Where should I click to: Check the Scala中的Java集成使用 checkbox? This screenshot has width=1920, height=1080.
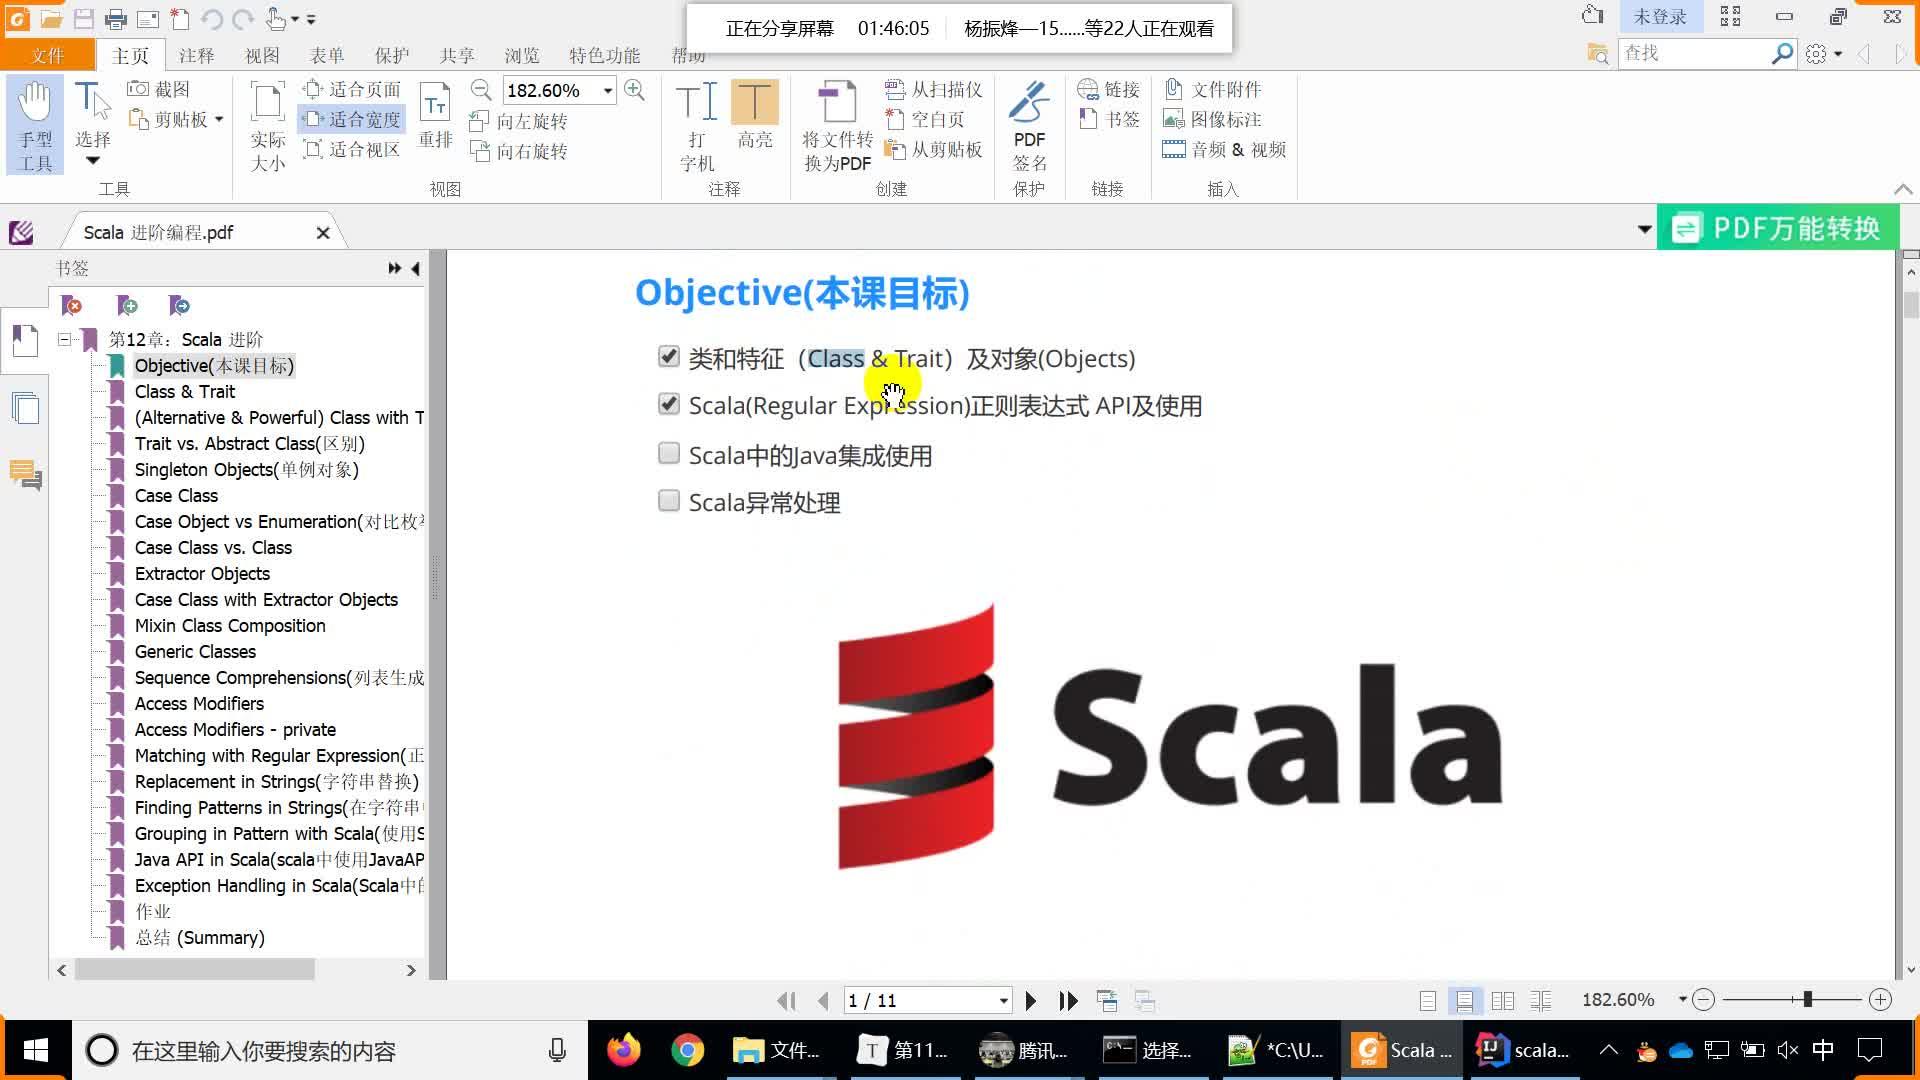(x=668, y=452)
